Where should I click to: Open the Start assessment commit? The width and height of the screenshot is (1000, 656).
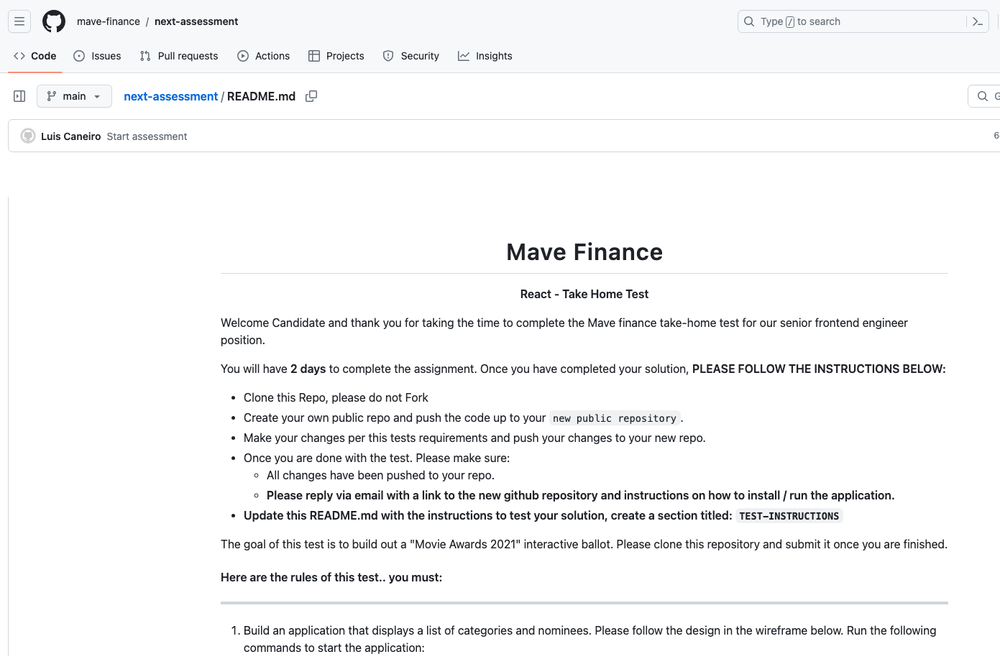click(147, 135)
